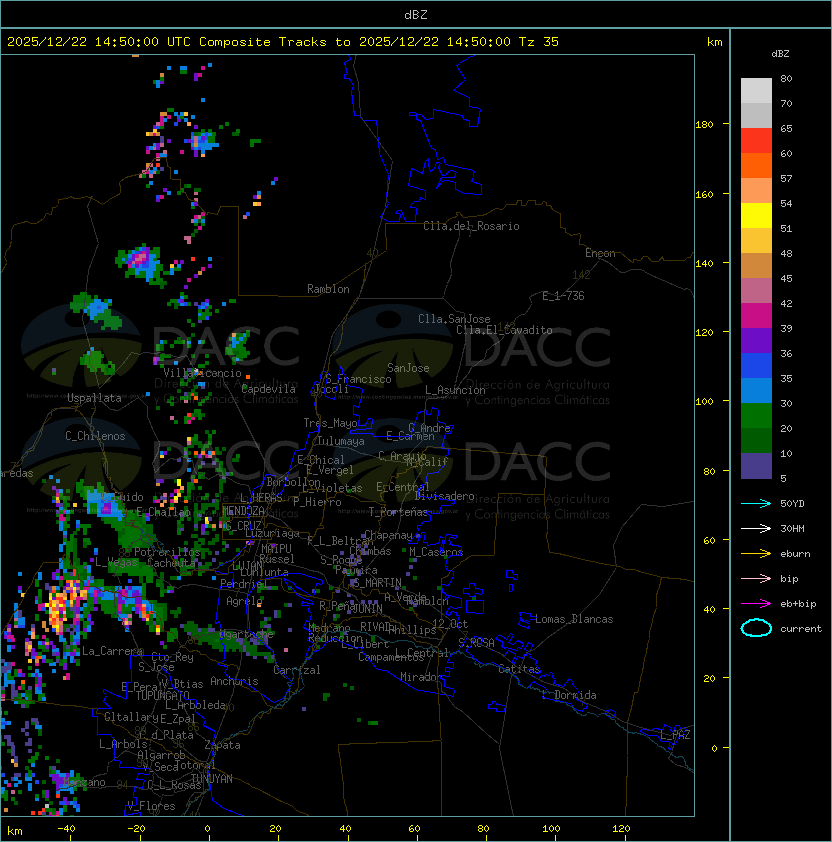Select the purple 36-39 dBZ color band
The image size is (832, 842).
[756, 340]
